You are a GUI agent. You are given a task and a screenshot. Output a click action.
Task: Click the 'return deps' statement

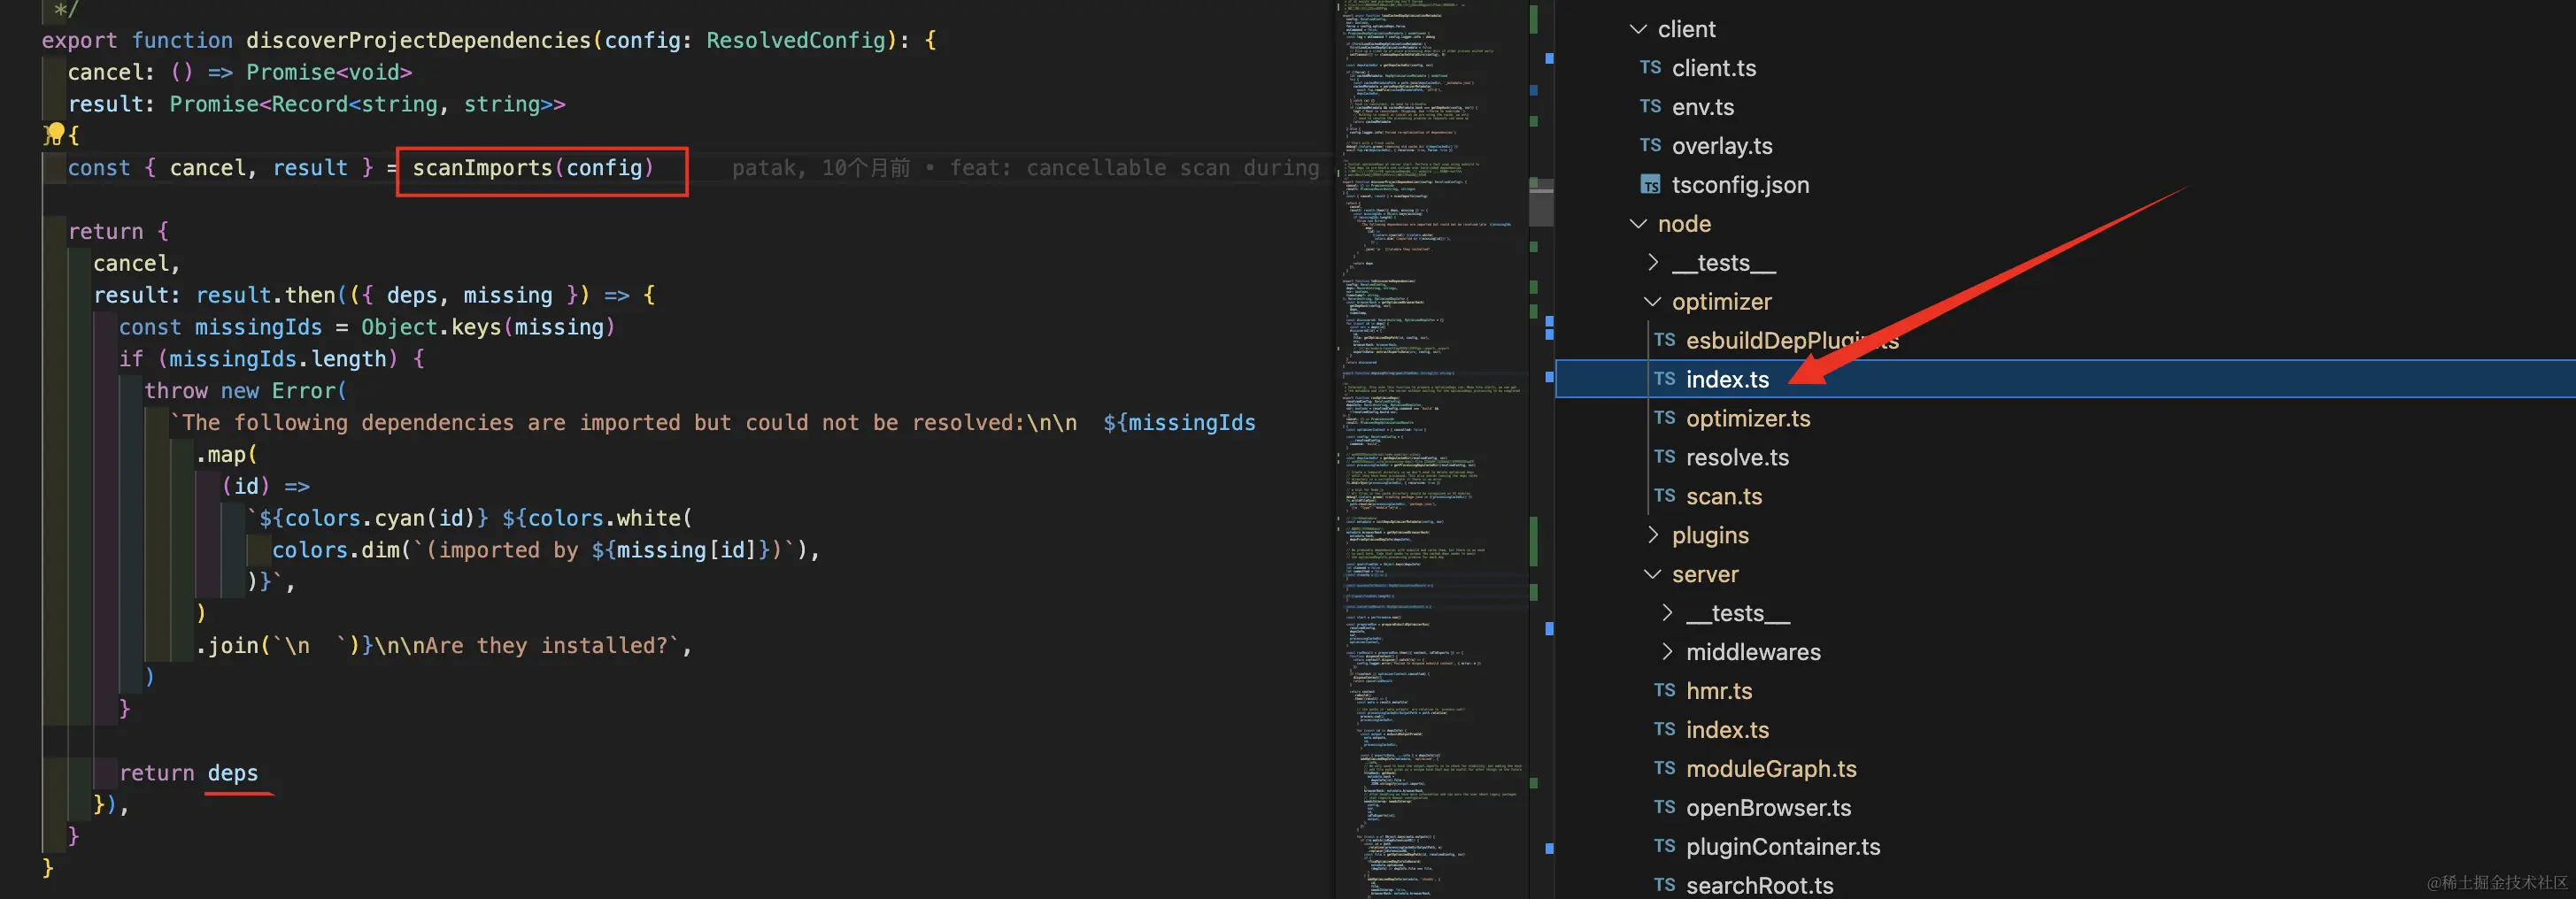[188, 774]
